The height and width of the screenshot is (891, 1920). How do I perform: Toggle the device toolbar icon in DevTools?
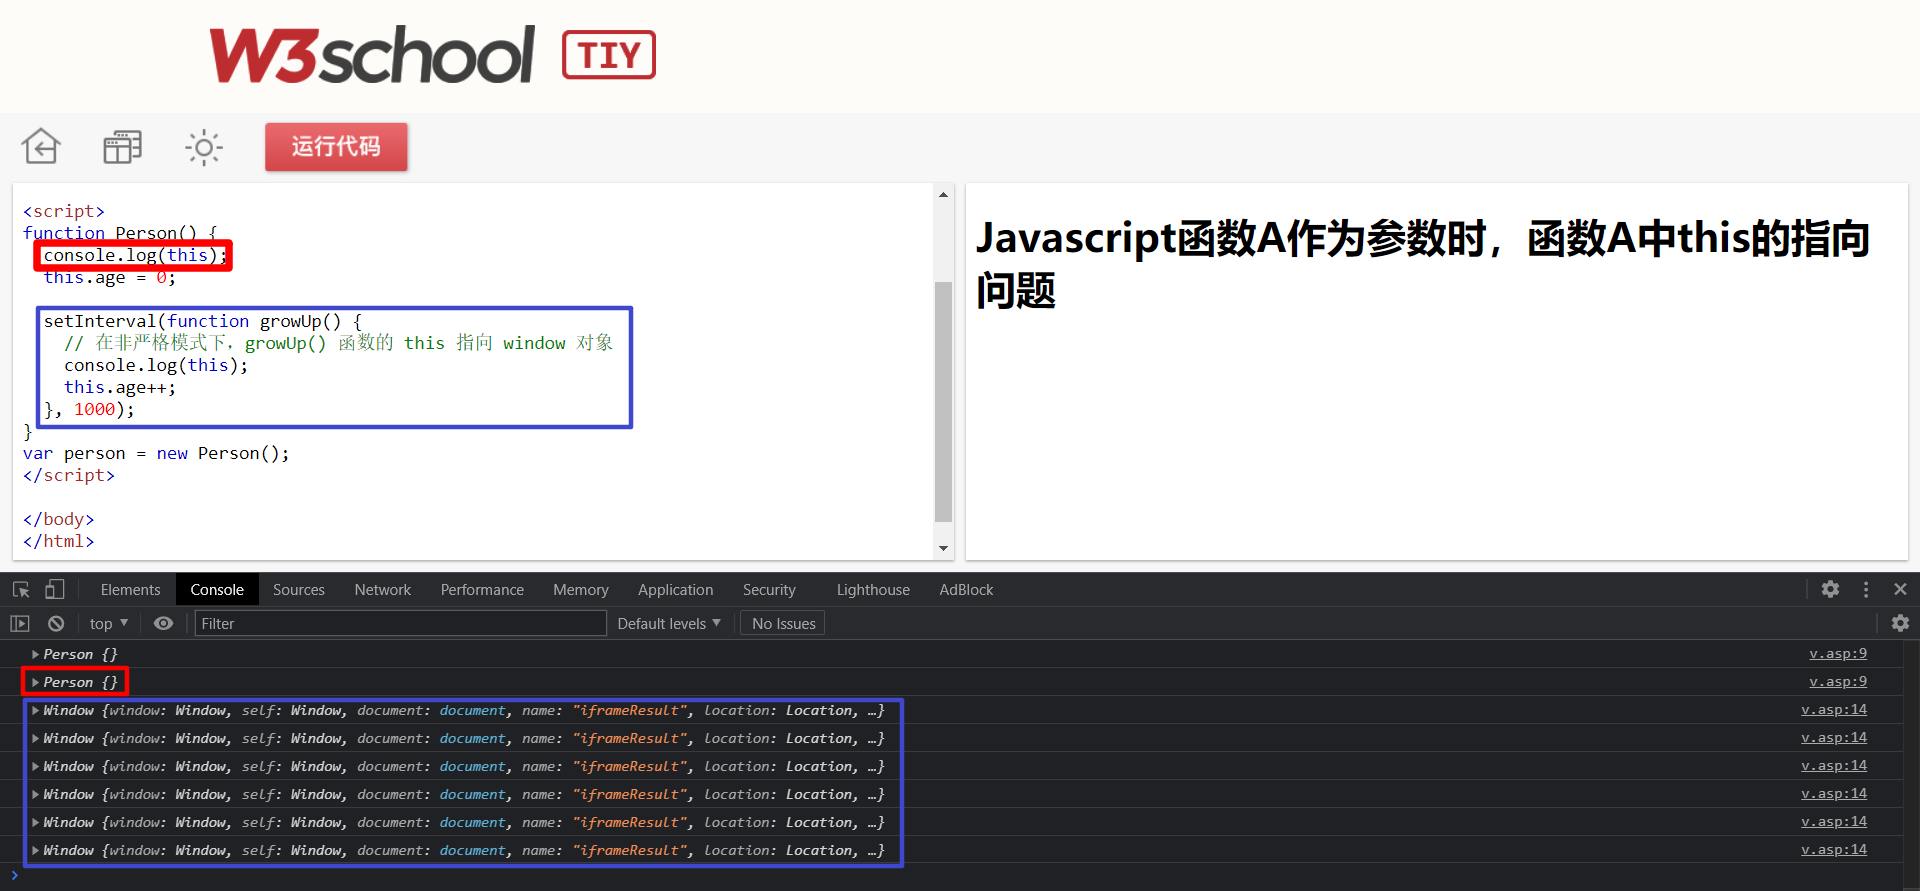(55, 590)
